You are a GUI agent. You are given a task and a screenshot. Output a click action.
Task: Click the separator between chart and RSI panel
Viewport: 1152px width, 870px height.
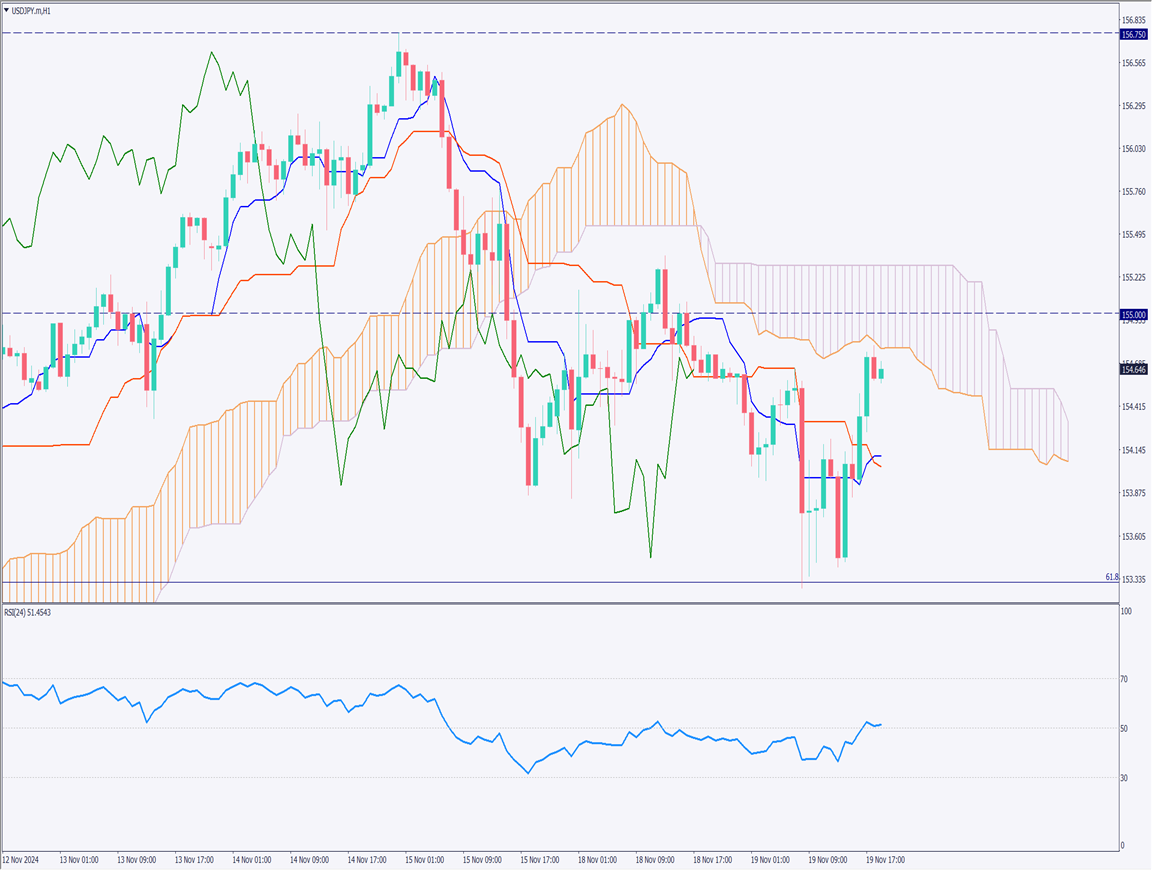tap(560, 604)
